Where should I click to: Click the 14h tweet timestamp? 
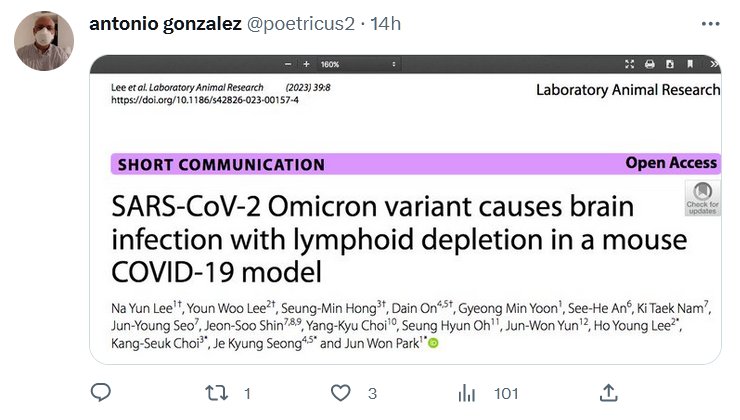point(385,24)
